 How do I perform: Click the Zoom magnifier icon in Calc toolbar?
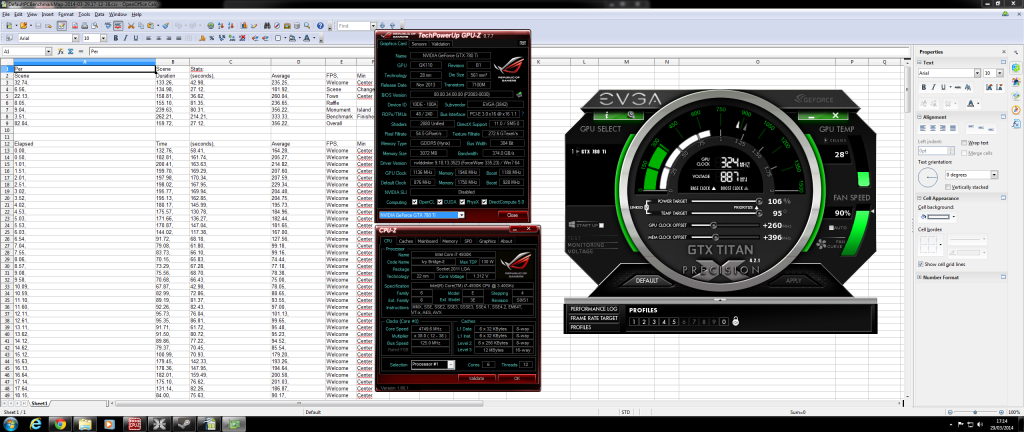307,25
